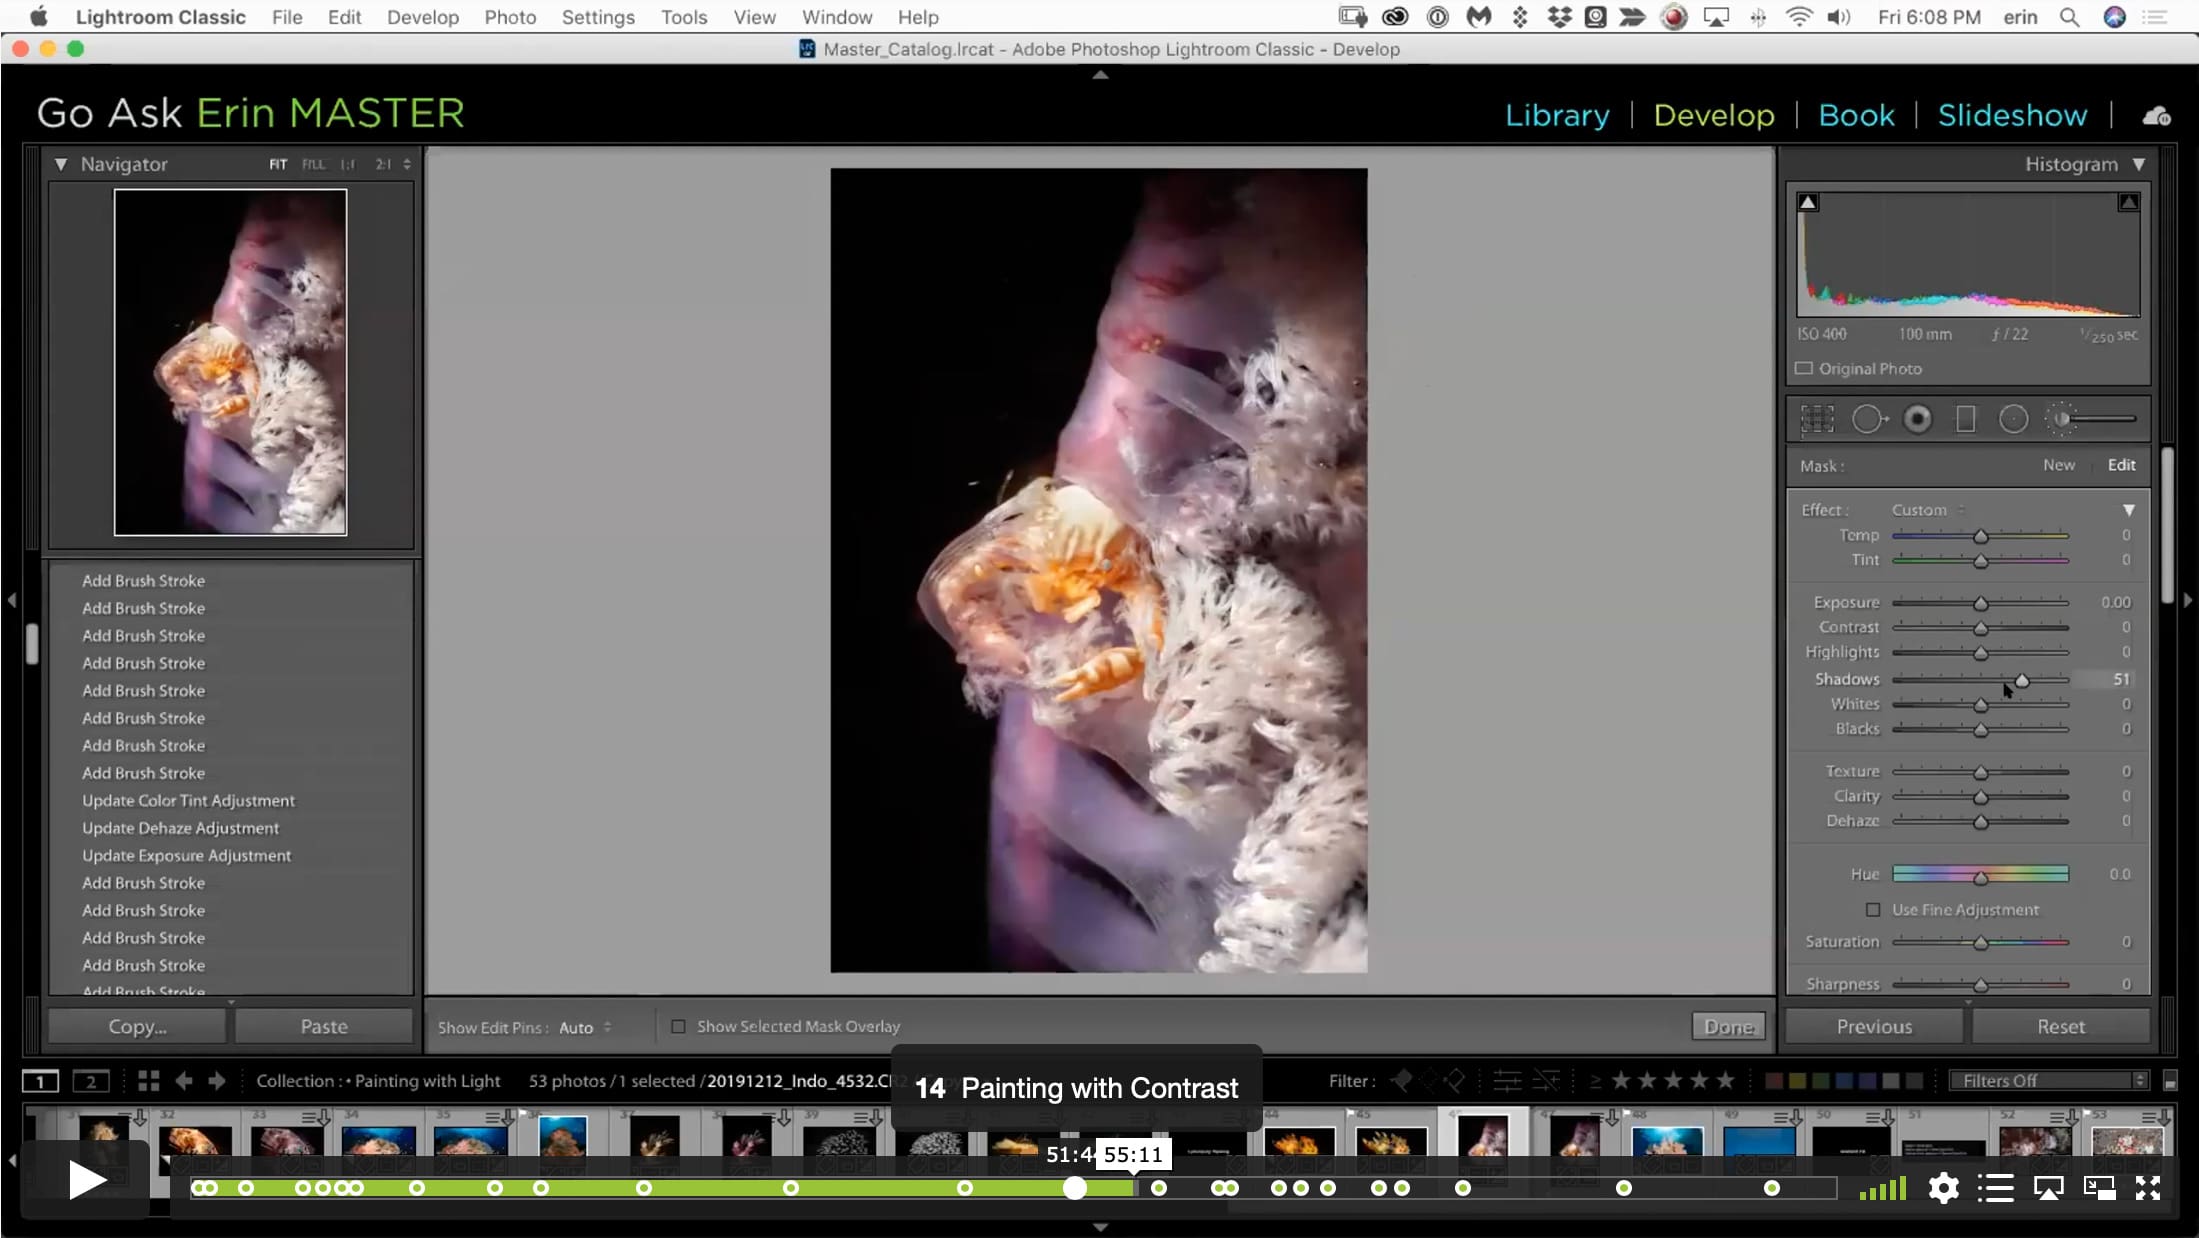Open the Wi-Fi menu bar icon
Viewport: 2199px width, 1238px height.
(x=1798, y=17)
